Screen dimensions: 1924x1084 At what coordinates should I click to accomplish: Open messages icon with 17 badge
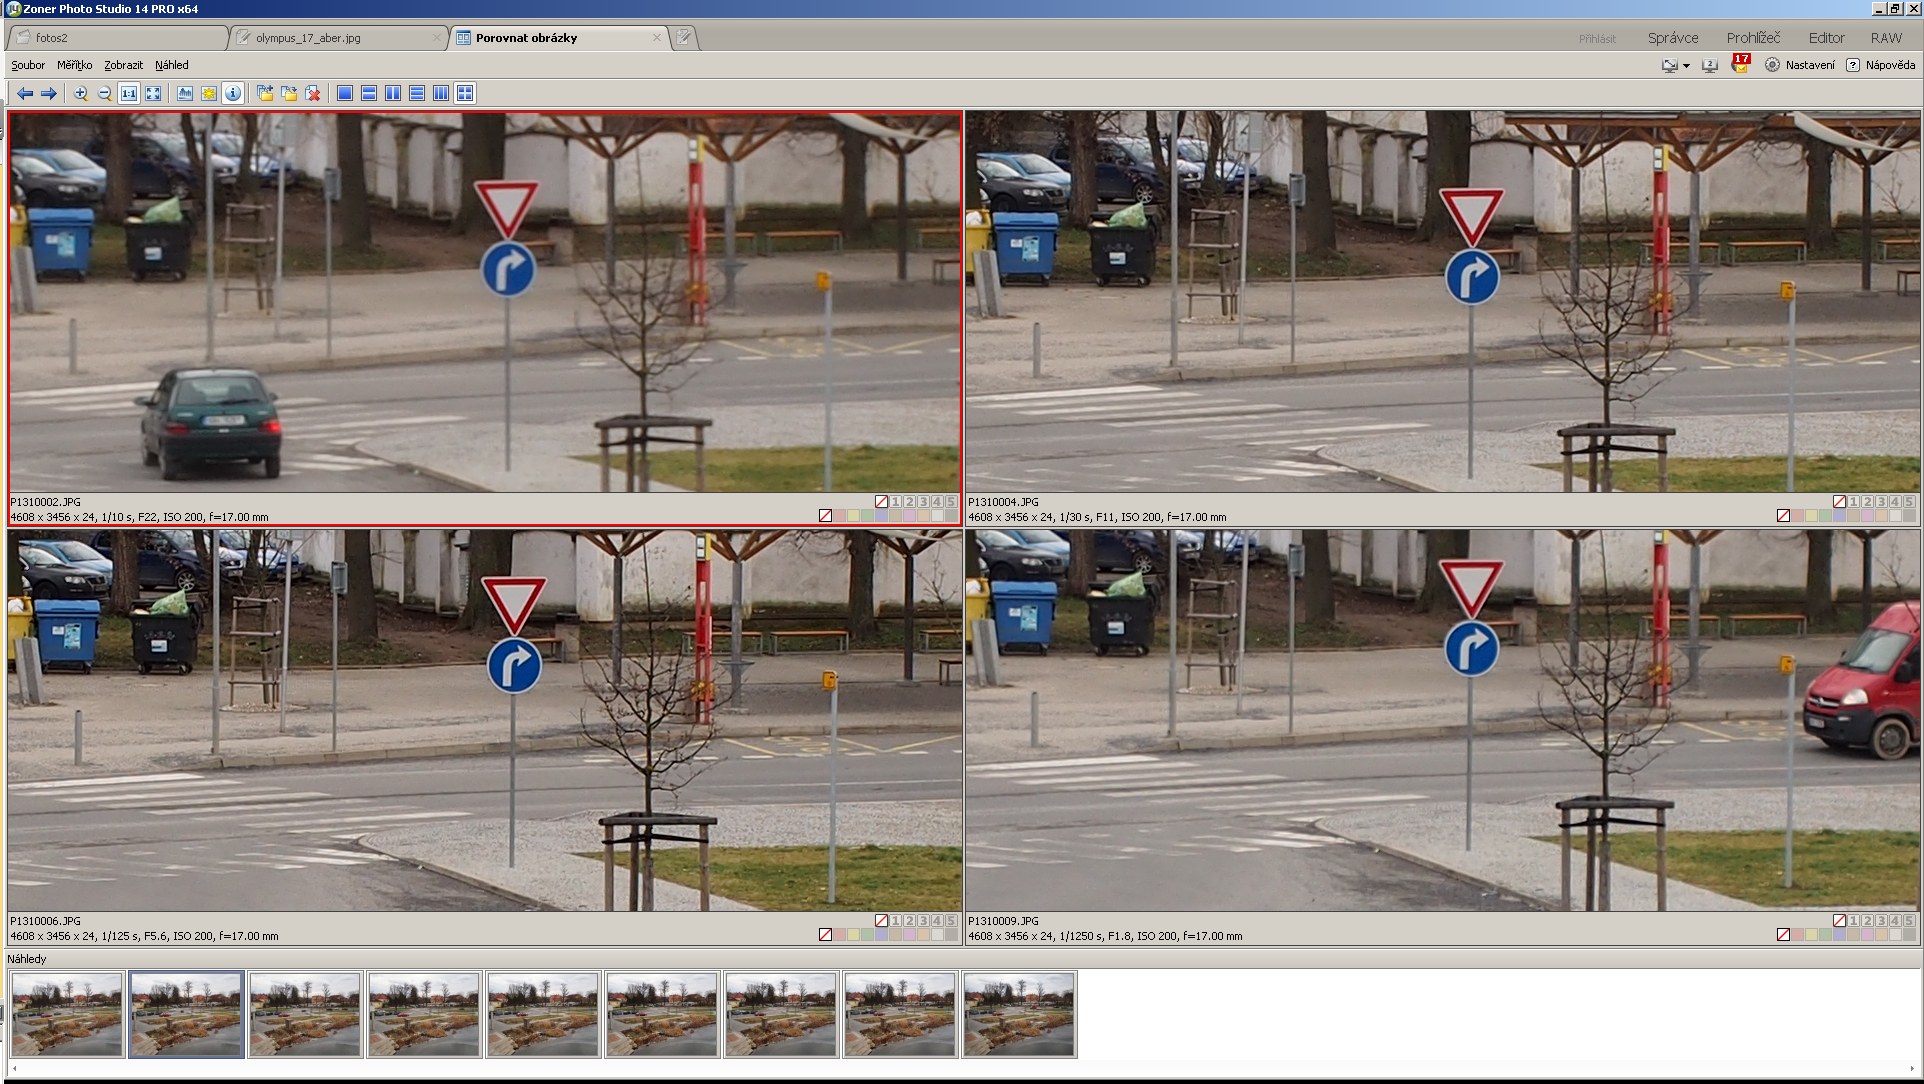click(x=1741, y=64)
